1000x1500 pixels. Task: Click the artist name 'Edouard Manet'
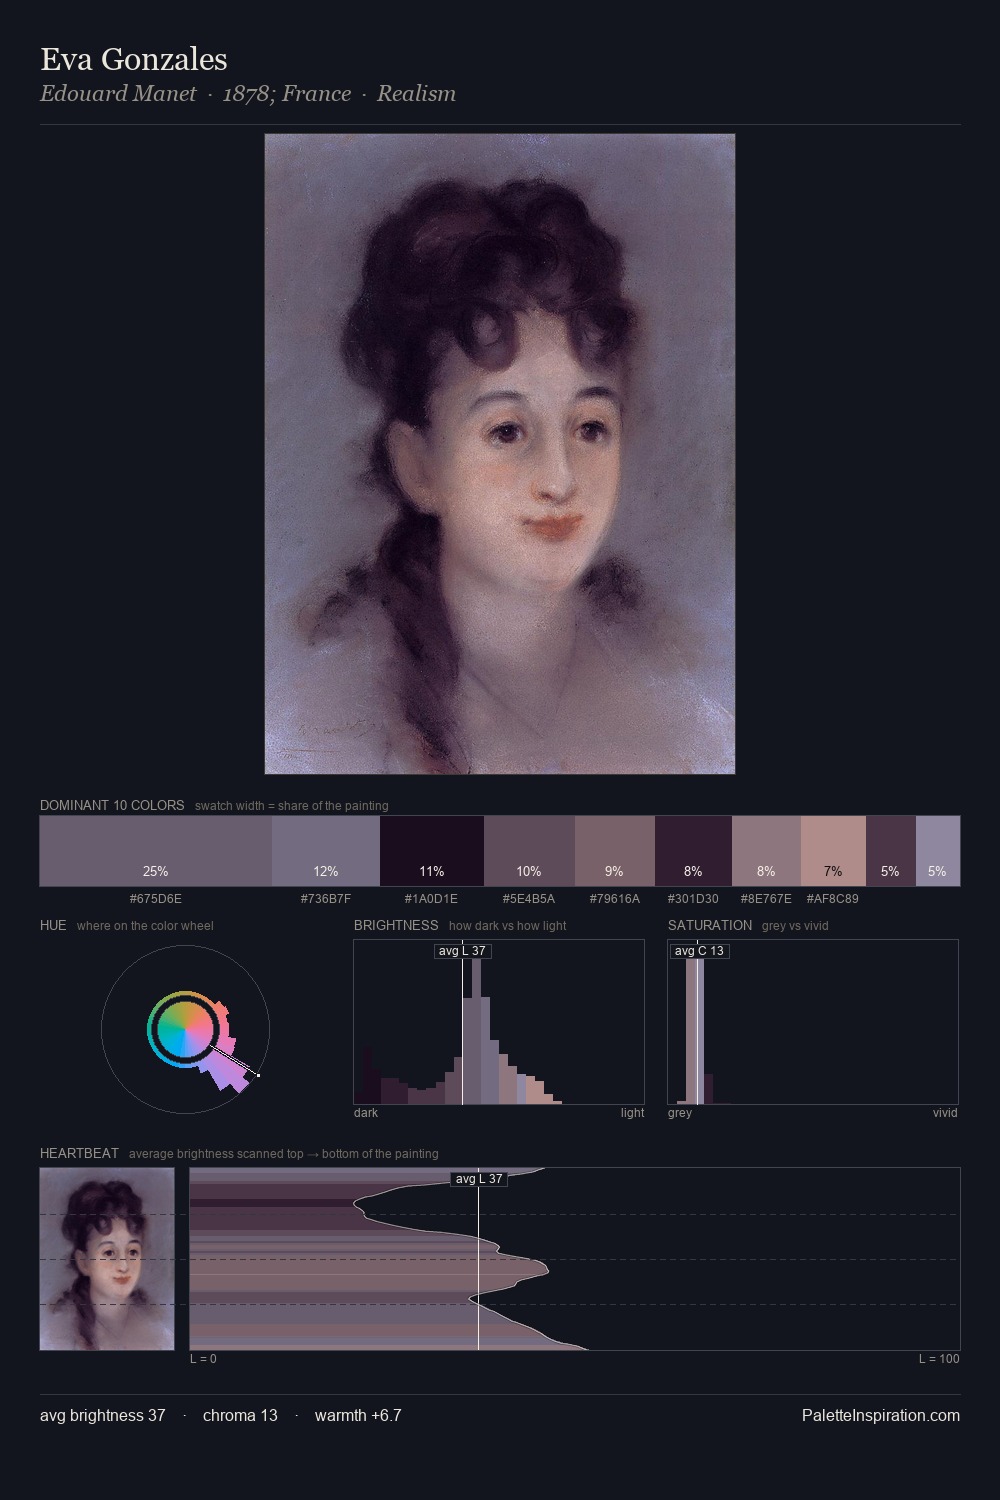click(118, 93)
